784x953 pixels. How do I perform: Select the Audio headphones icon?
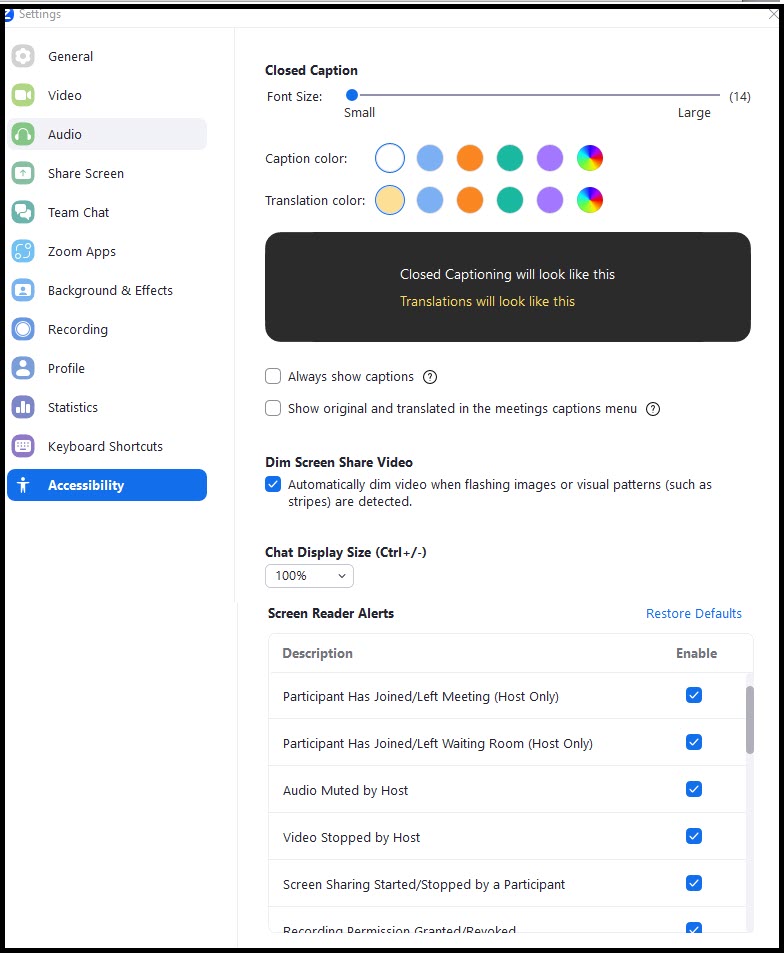point(23,134)
